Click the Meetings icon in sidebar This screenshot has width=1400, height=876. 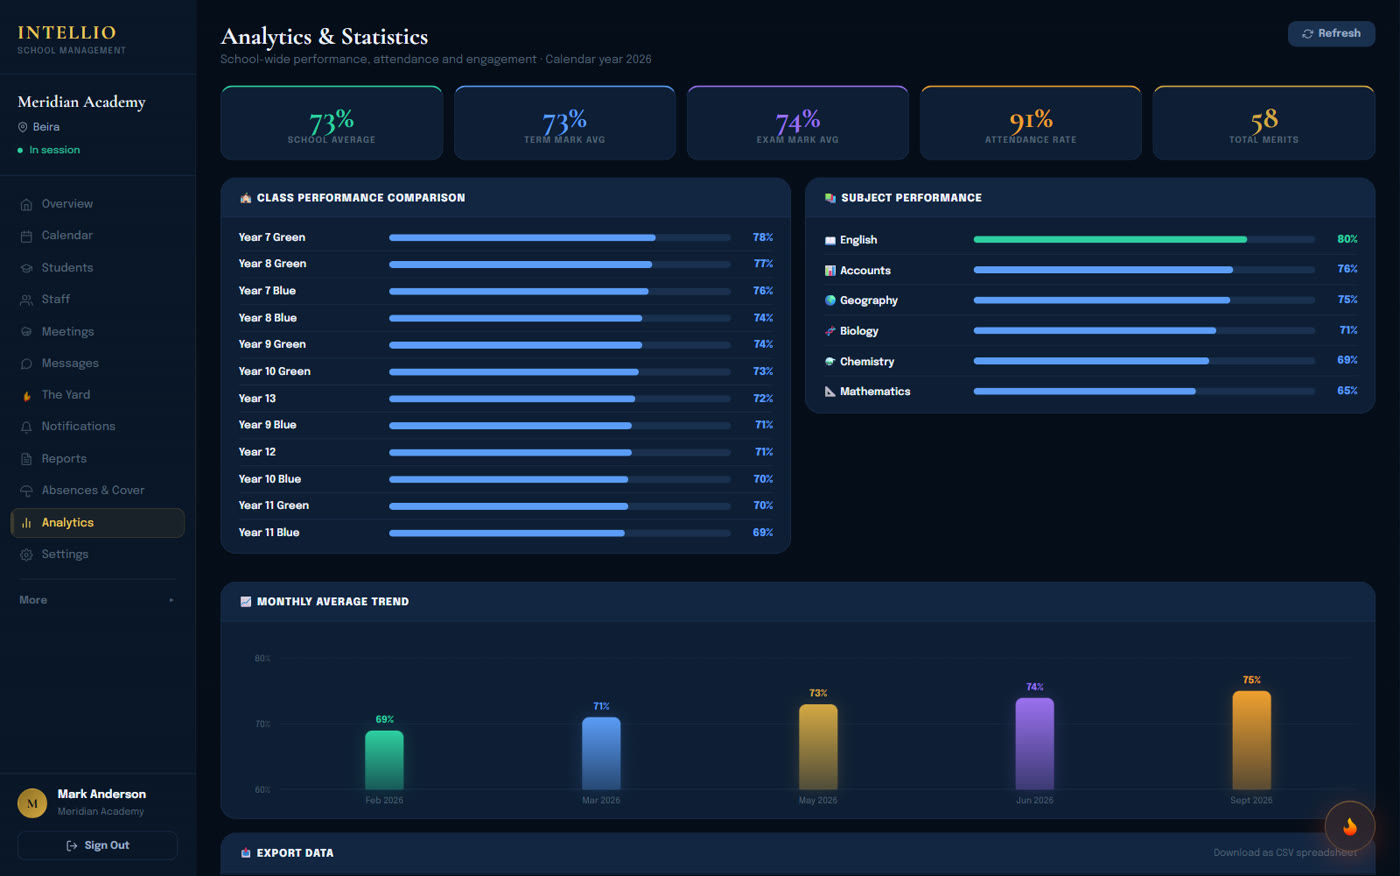tap(26, 332)
